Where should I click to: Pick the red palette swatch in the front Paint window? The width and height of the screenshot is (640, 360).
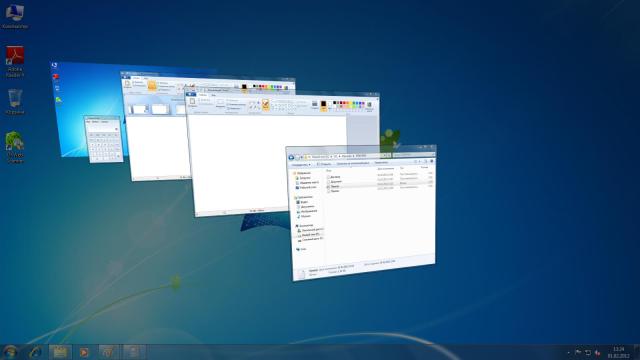344,103
